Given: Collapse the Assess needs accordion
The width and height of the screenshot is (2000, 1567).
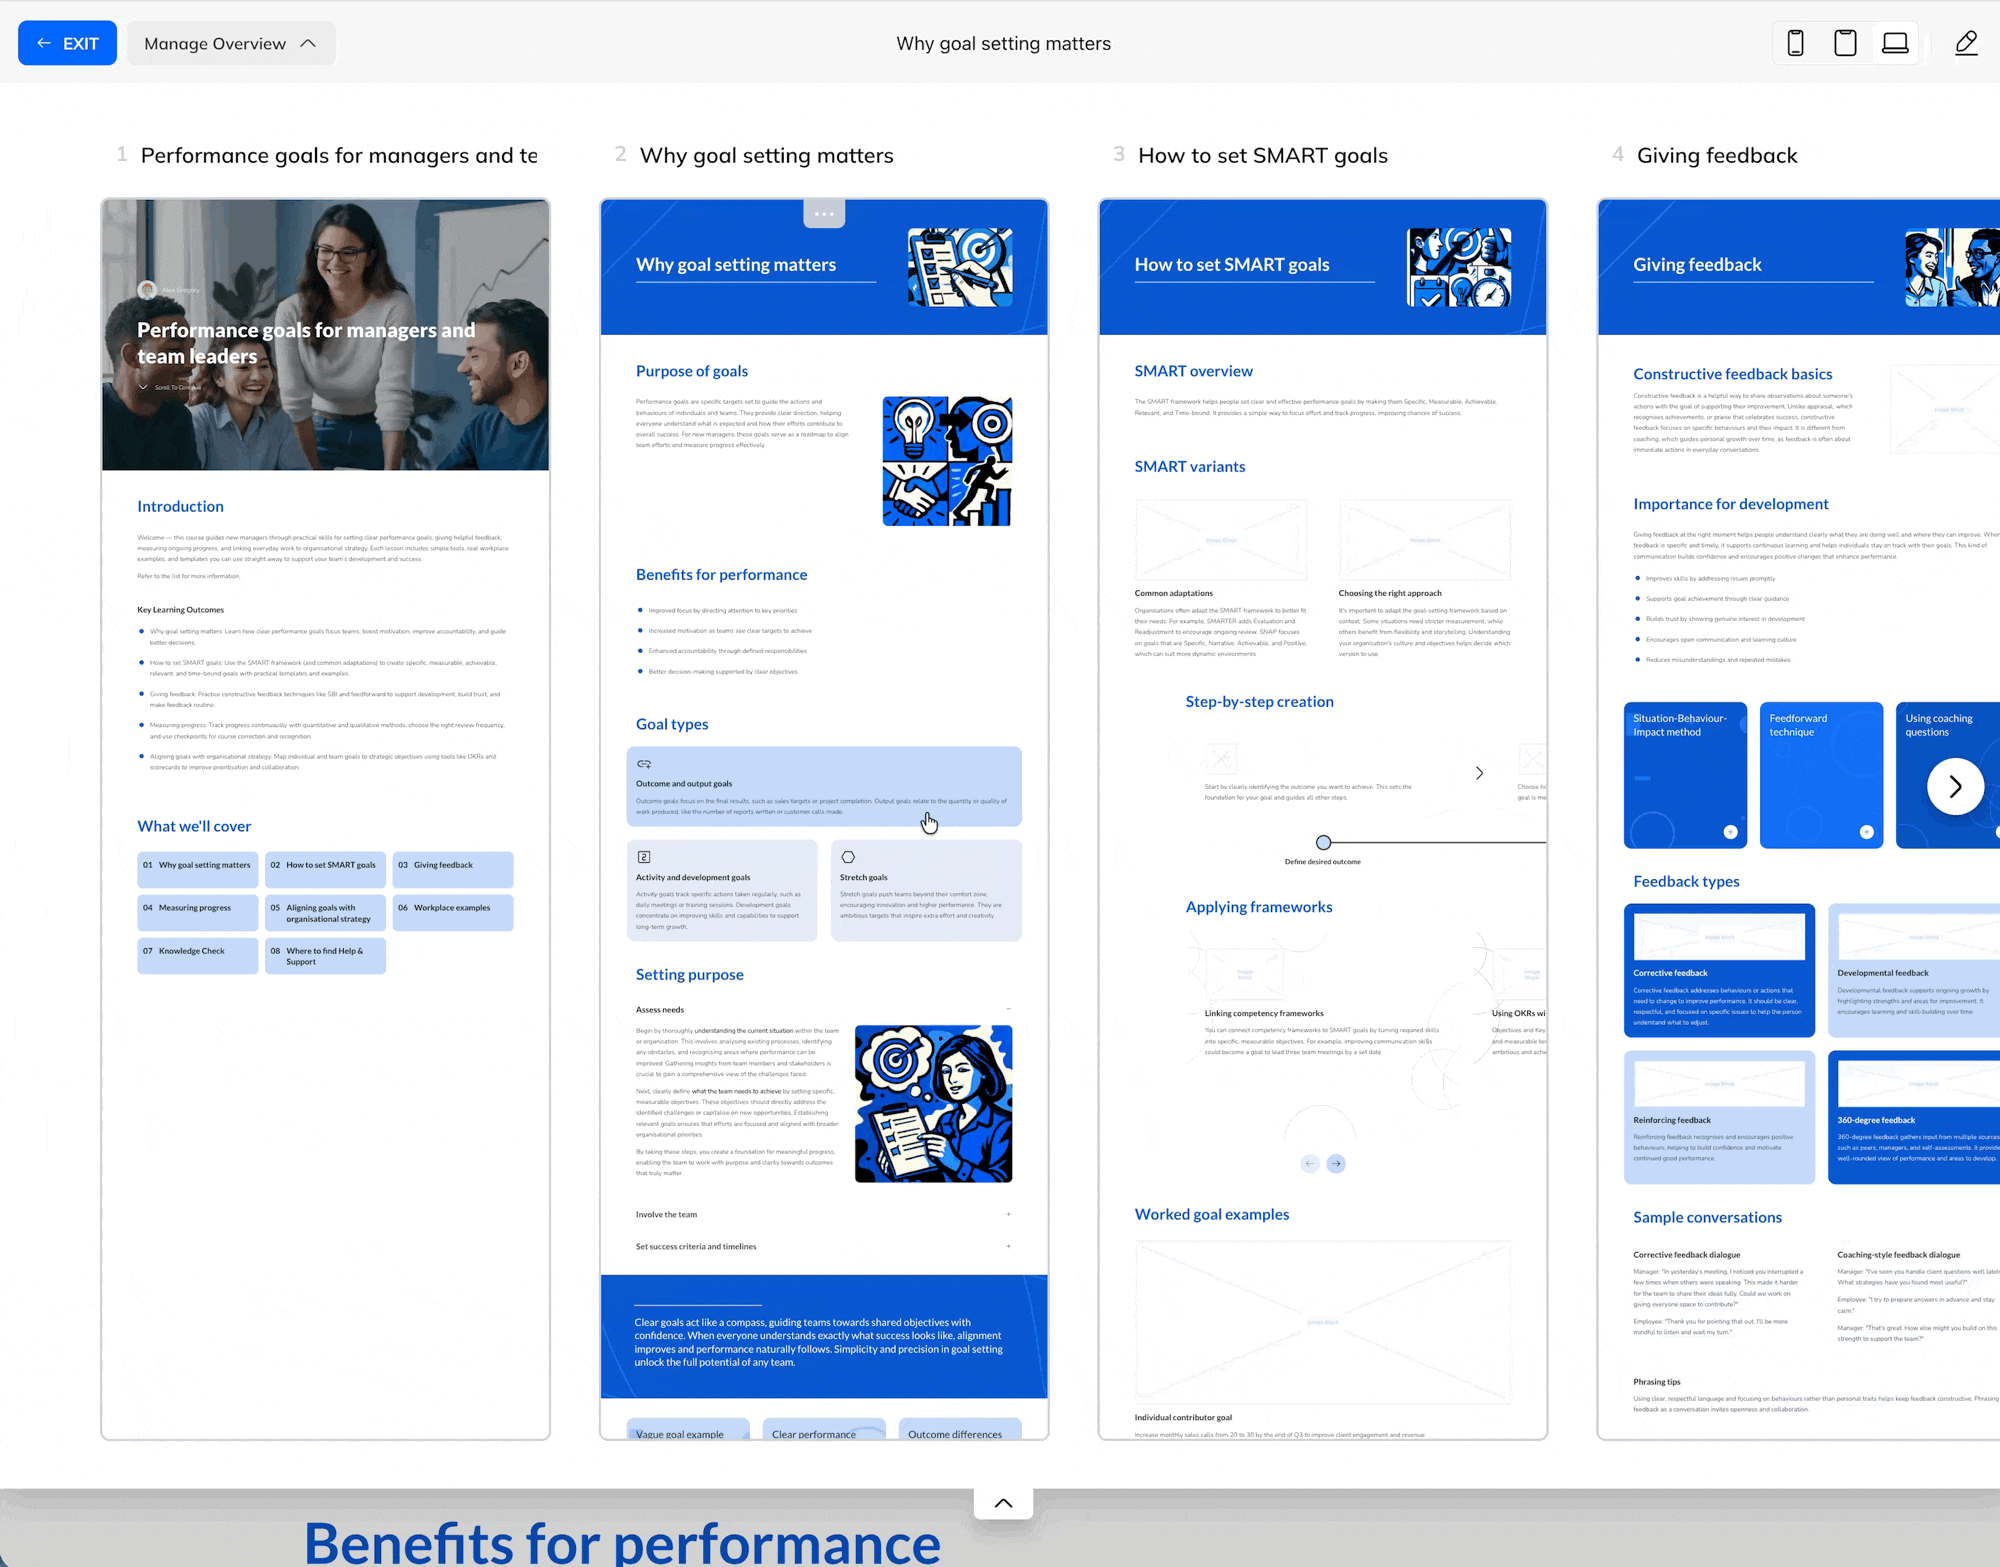Looking at the screenshot, I should coord(1008,1009).
